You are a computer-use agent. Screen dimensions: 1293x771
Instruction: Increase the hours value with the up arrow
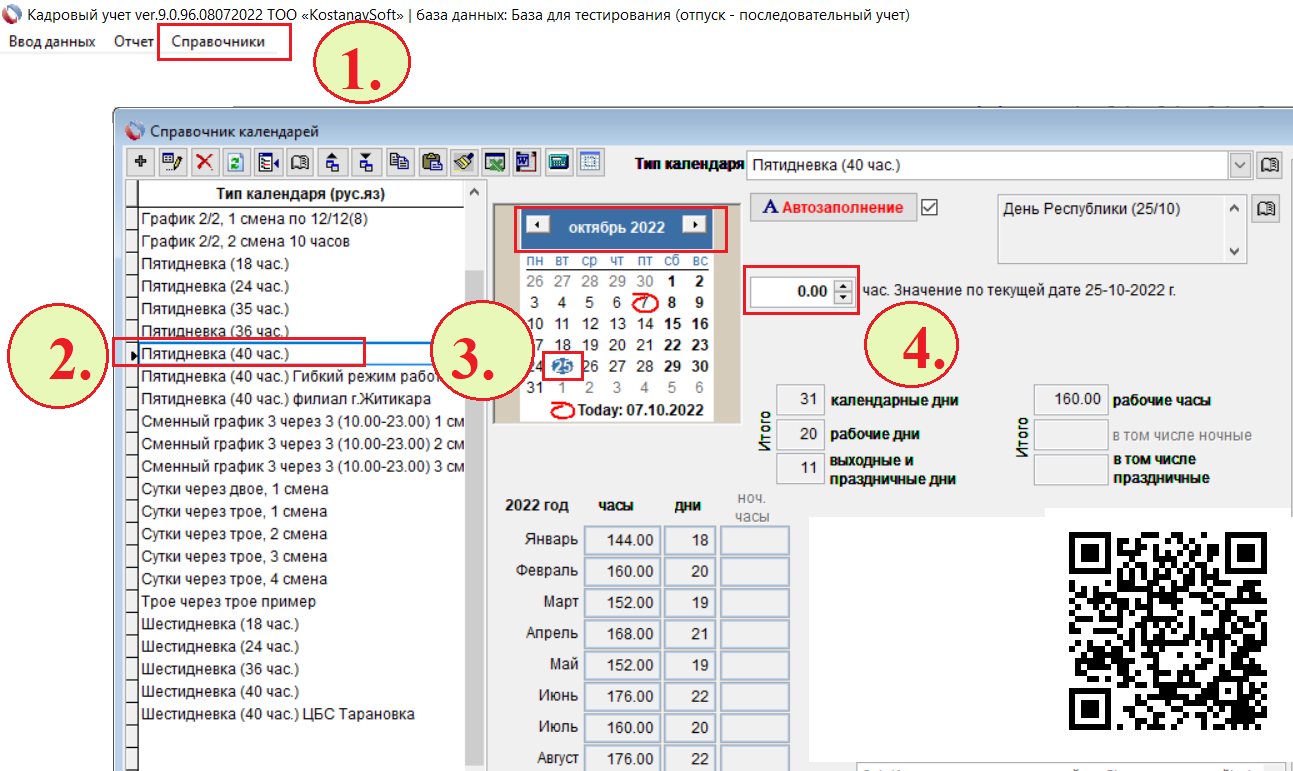click(843, 286)
